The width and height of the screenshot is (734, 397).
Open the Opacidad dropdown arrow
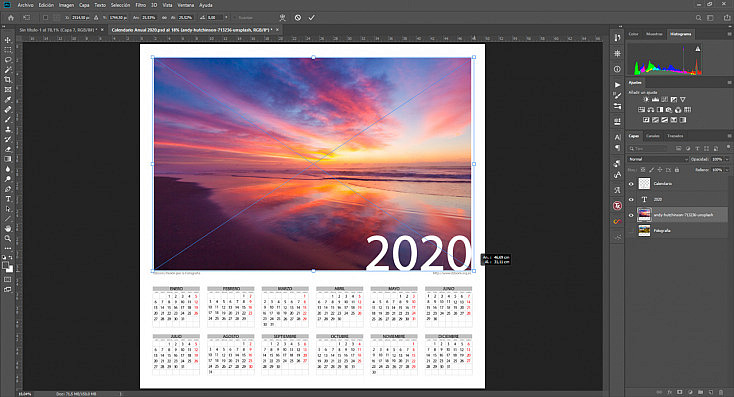pos(727,159)
